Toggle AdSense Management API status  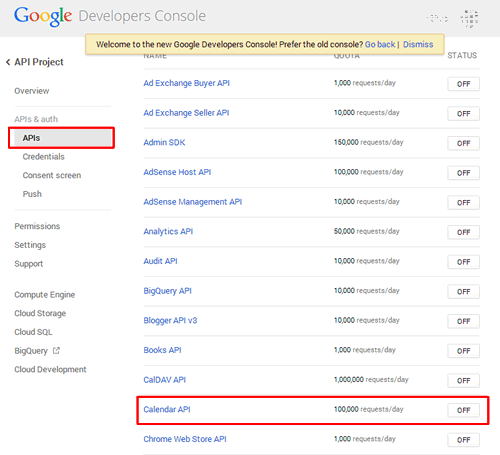(463, 203)
